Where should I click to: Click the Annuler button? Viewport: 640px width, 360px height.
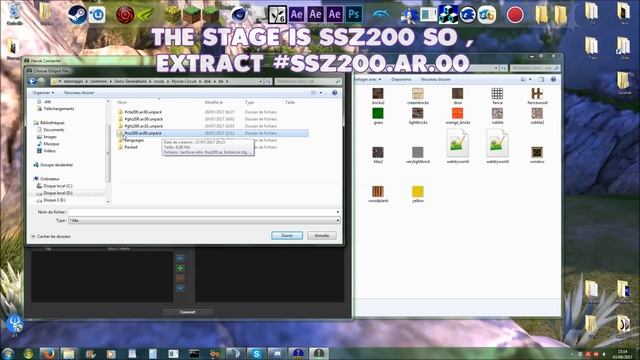322,236
